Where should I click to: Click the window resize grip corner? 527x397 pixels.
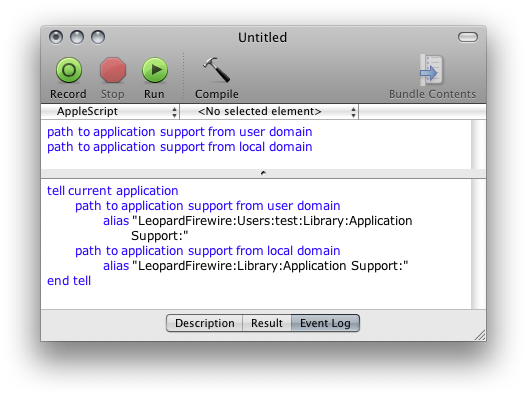pyautogui.click(x=480, y=335)
